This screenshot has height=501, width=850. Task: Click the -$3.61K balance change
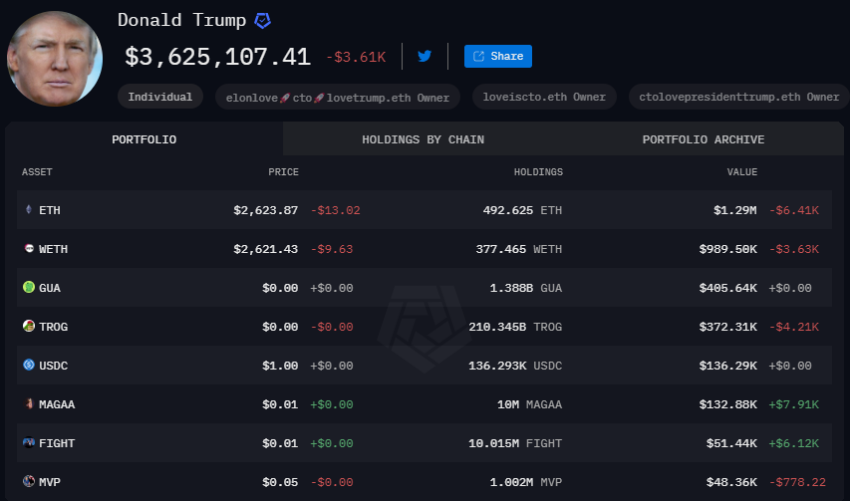(356, 57)
